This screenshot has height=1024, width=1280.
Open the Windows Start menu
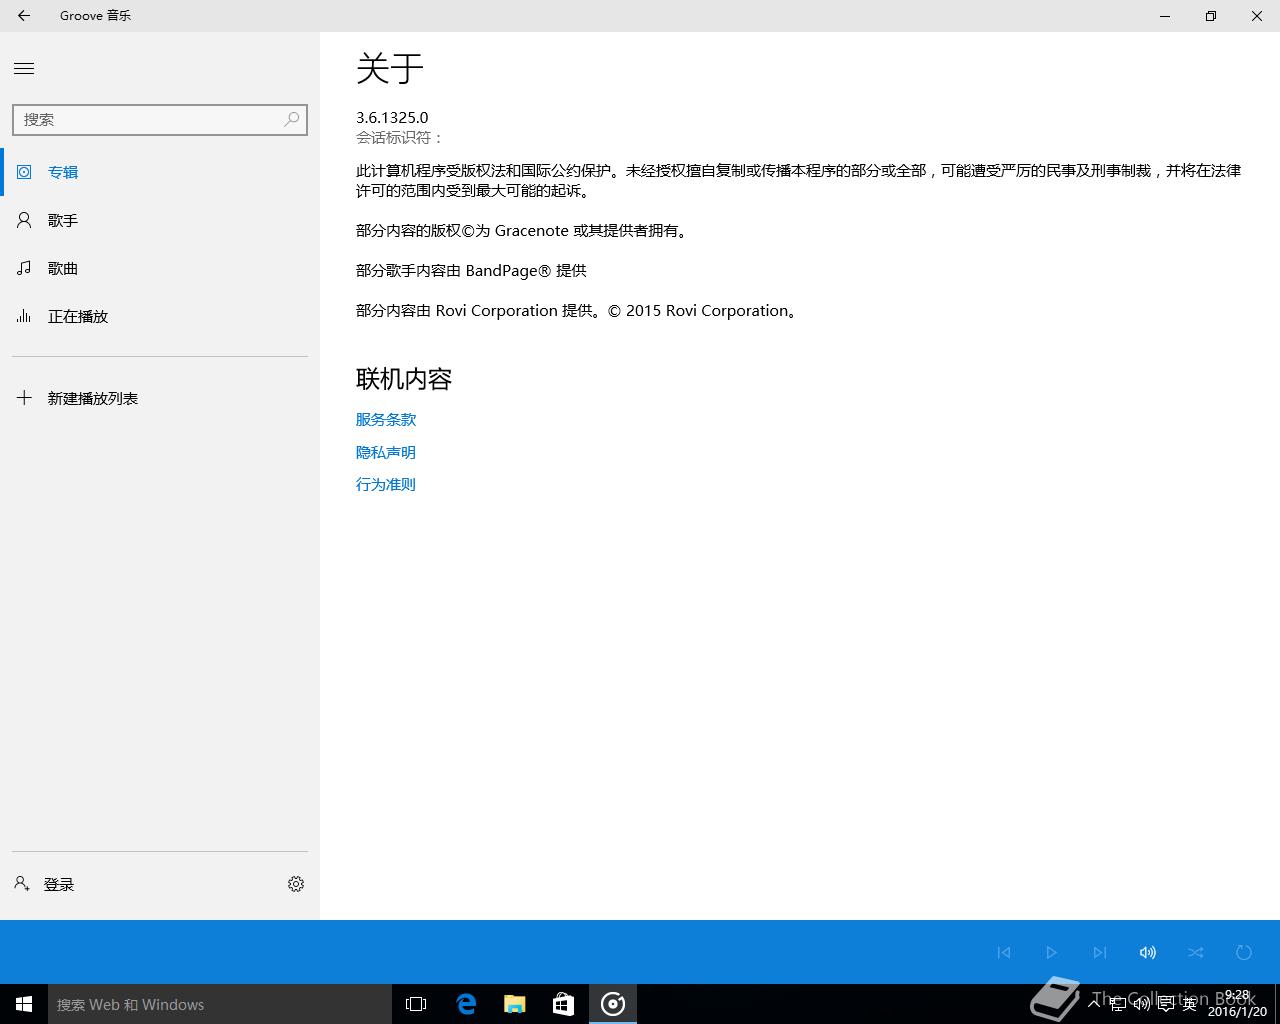point(24,1004)
